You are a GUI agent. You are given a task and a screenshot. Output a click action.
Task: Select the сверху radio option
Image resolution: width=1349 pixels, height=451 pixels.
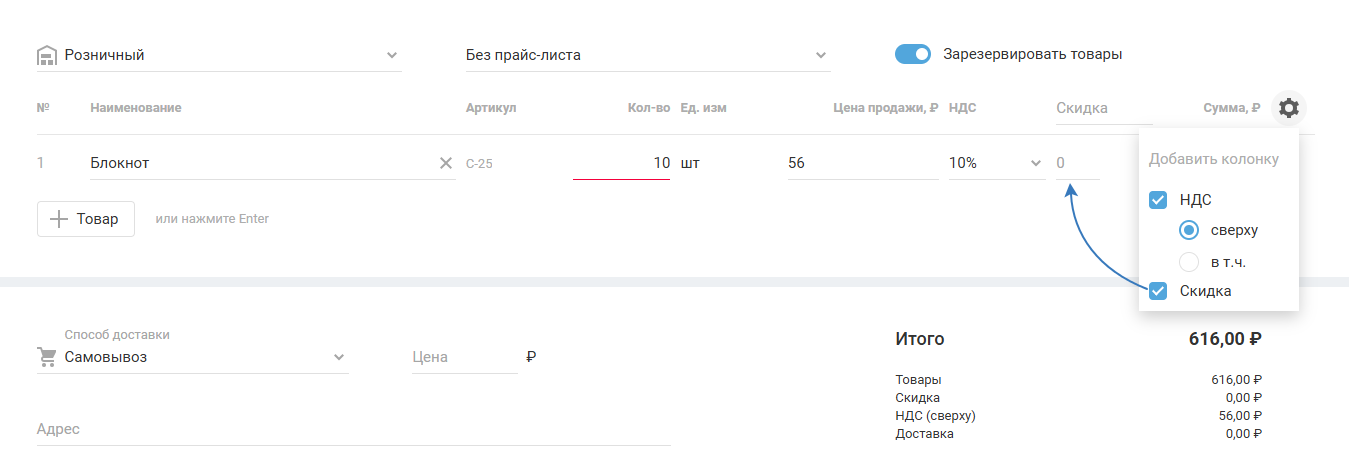1189,230
